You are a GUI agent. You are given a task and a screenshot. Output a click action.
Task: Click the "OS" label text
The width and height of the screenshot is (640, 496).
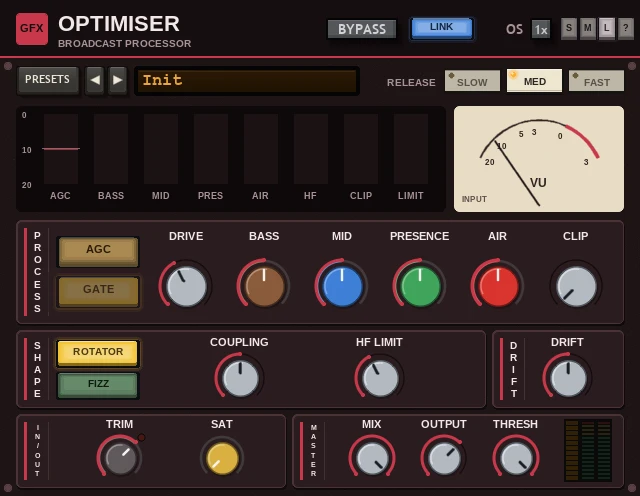514,29
